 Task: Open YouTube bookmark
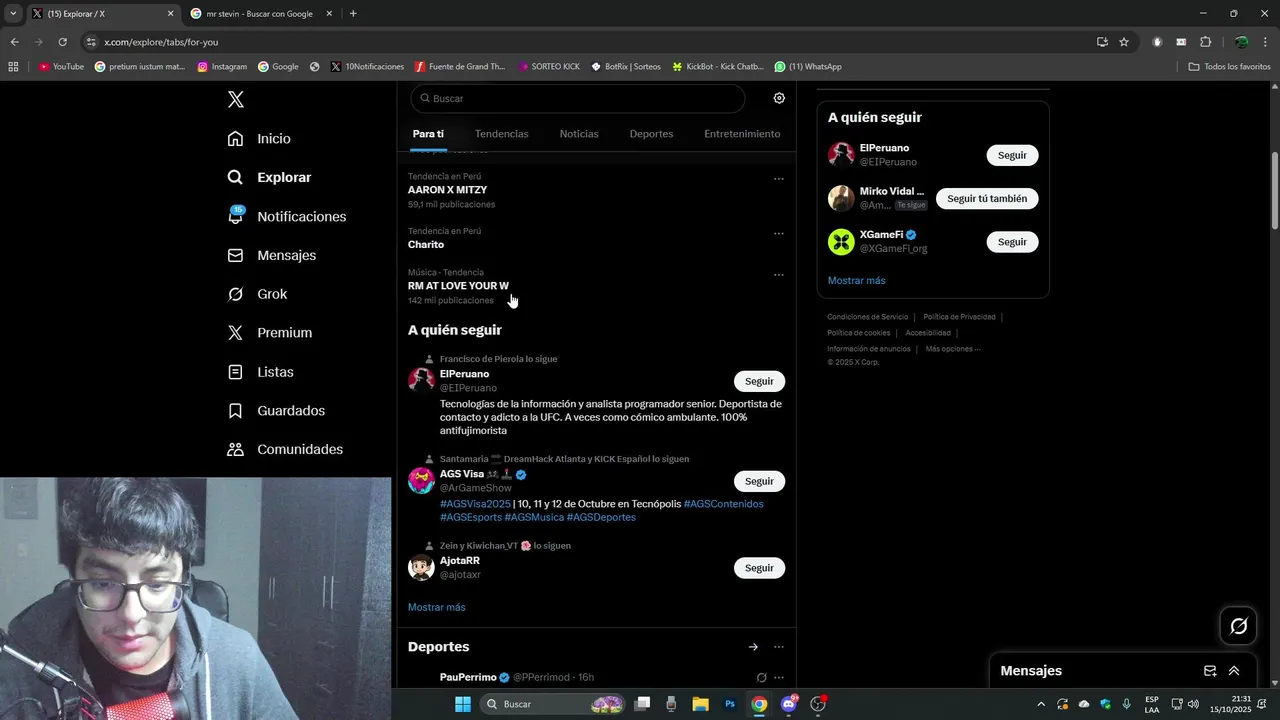pos(61,67)
